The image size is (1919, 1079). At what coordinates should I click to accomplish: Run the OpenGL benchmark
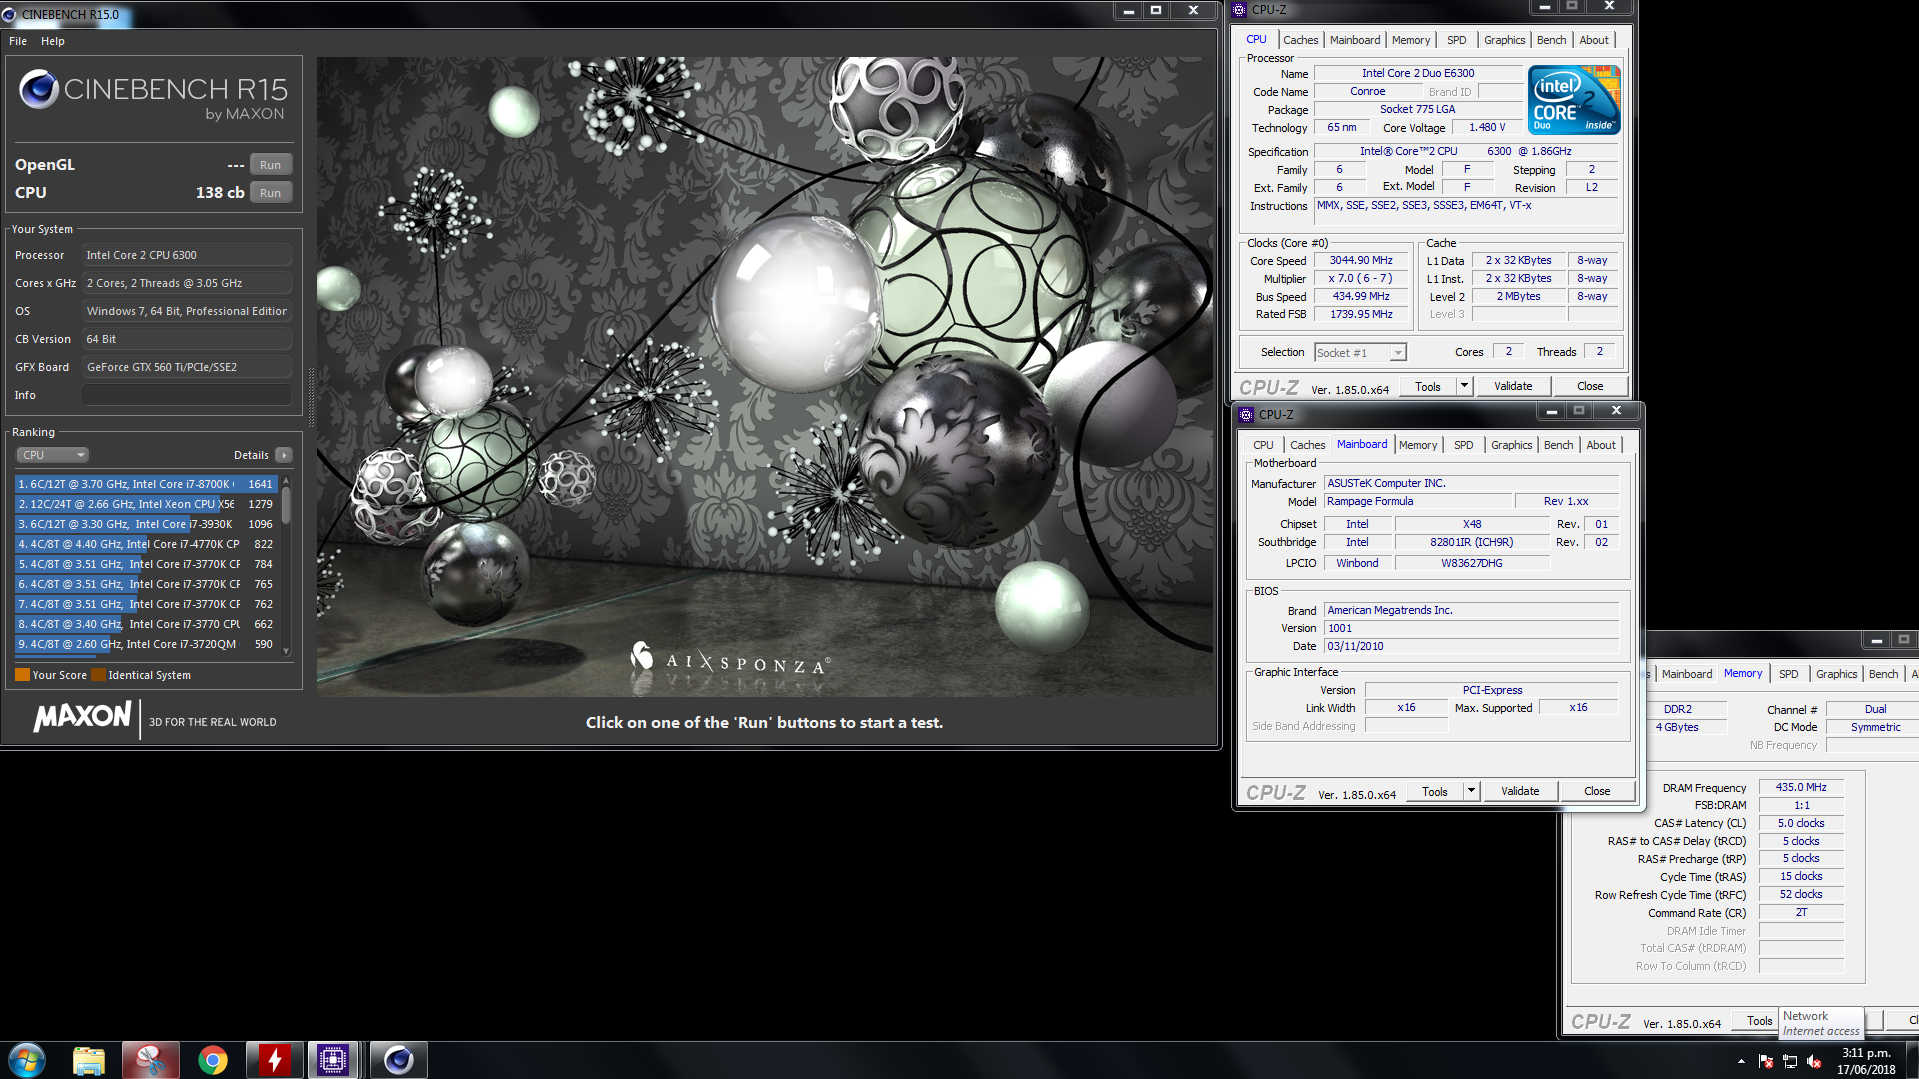270,165
